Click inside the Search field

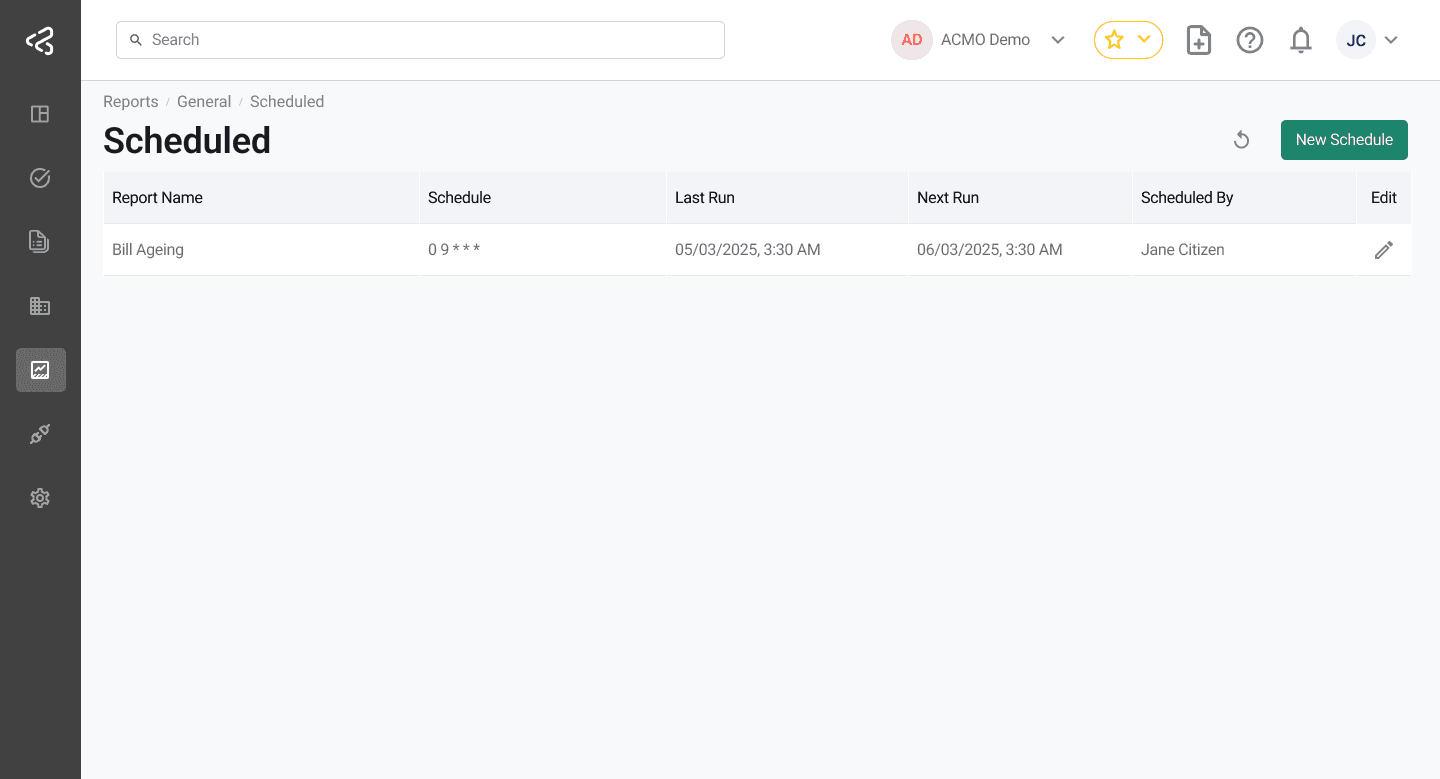pyautogui.click(x=420, y=40)
